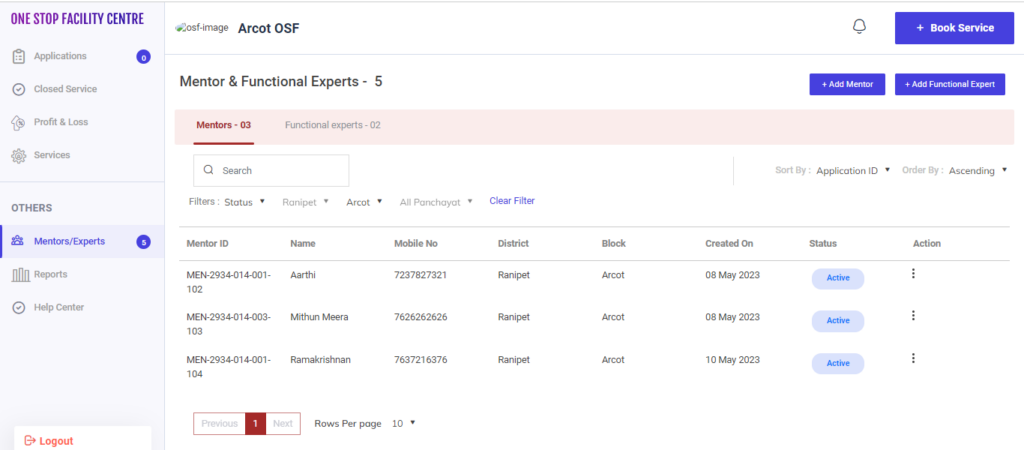The width and height of the screenshot is (1024, 450).
Task: Click the notification bell icon
Action: pyautogui.click(x=858, y=27)
